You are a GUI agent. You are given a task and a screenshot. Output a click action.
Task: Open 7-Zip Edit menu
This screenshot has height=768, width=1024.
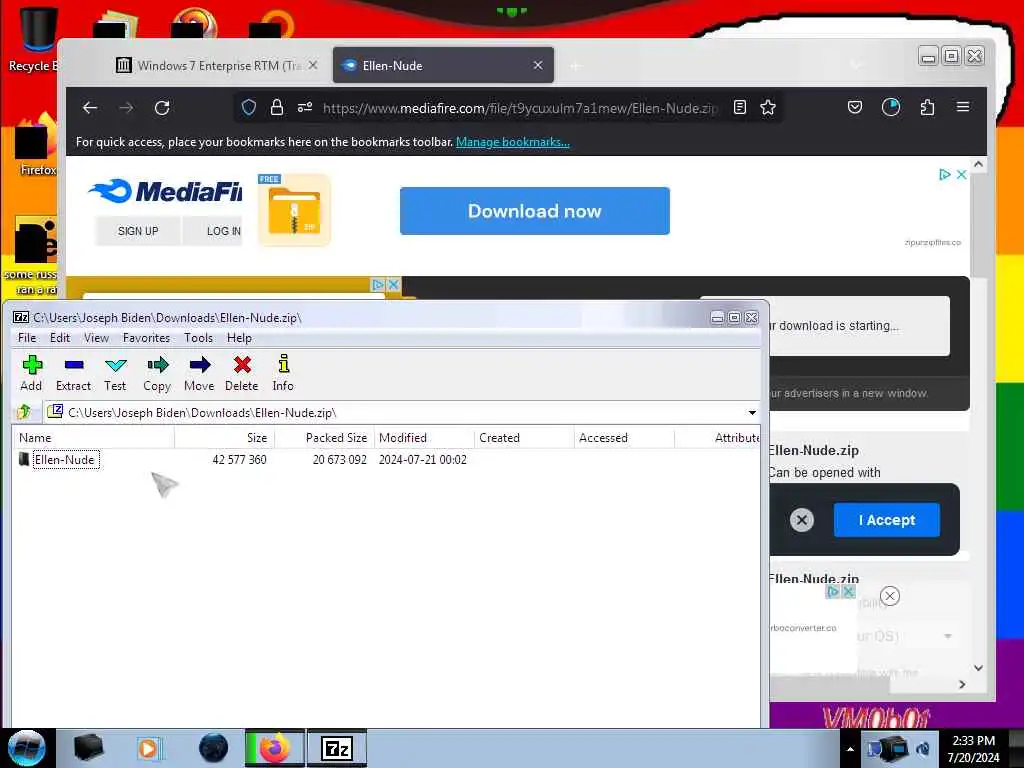click(x=59, y=338)
